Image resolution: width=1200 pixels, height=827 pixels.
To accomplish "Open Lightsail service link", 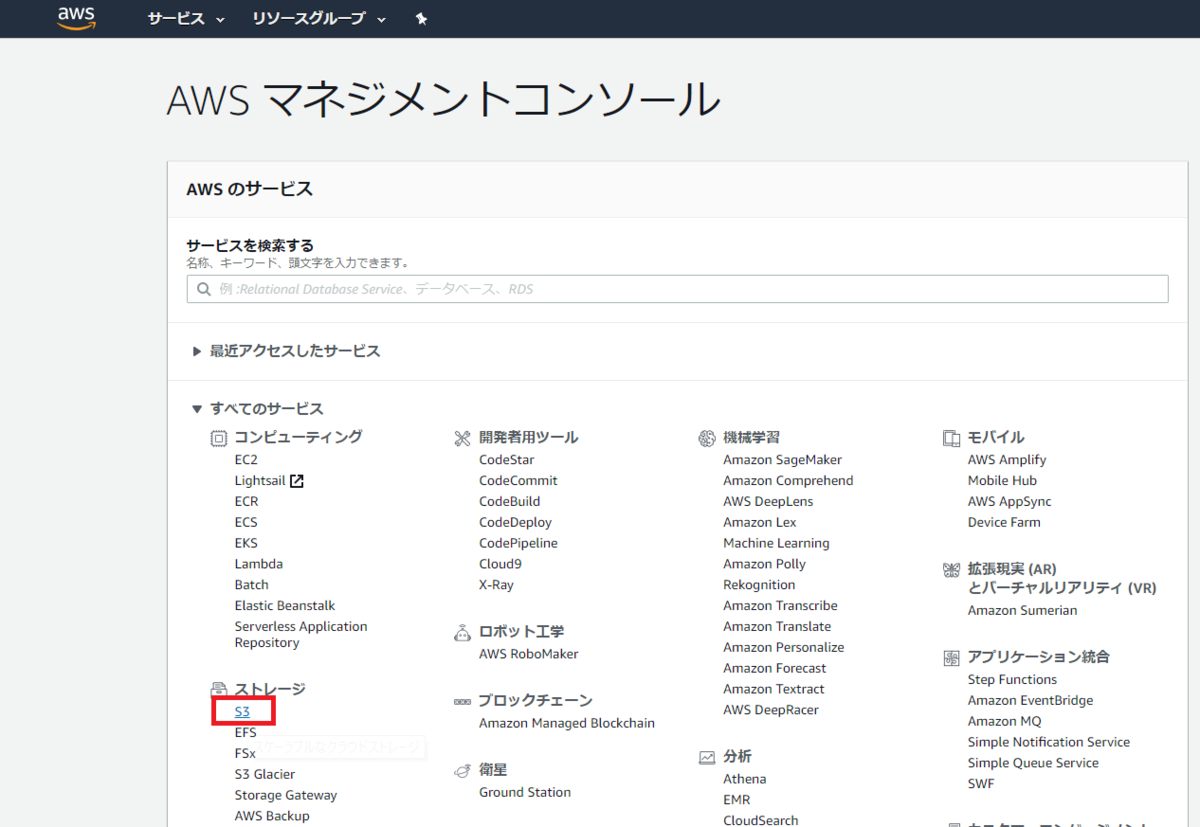I will 260,481.
